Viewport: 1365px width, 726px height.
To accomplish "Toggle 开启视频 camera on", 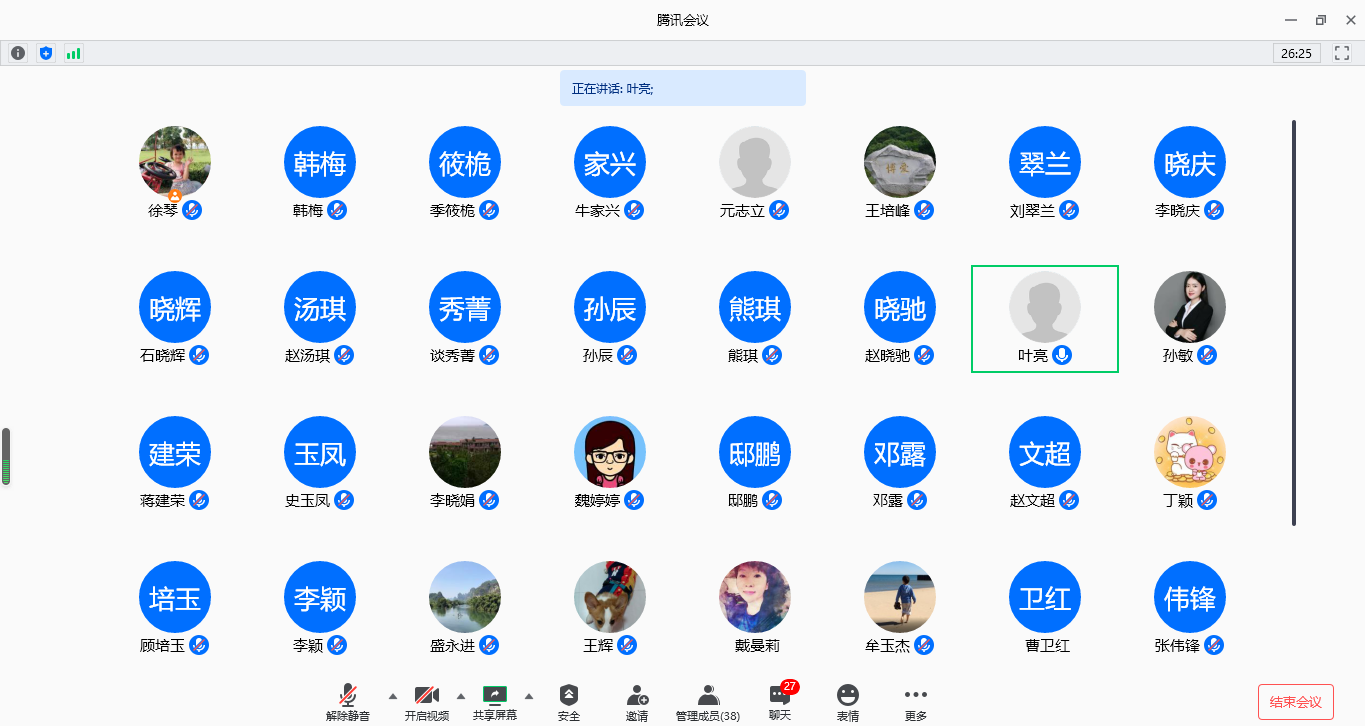I will (x=427, y=702).
